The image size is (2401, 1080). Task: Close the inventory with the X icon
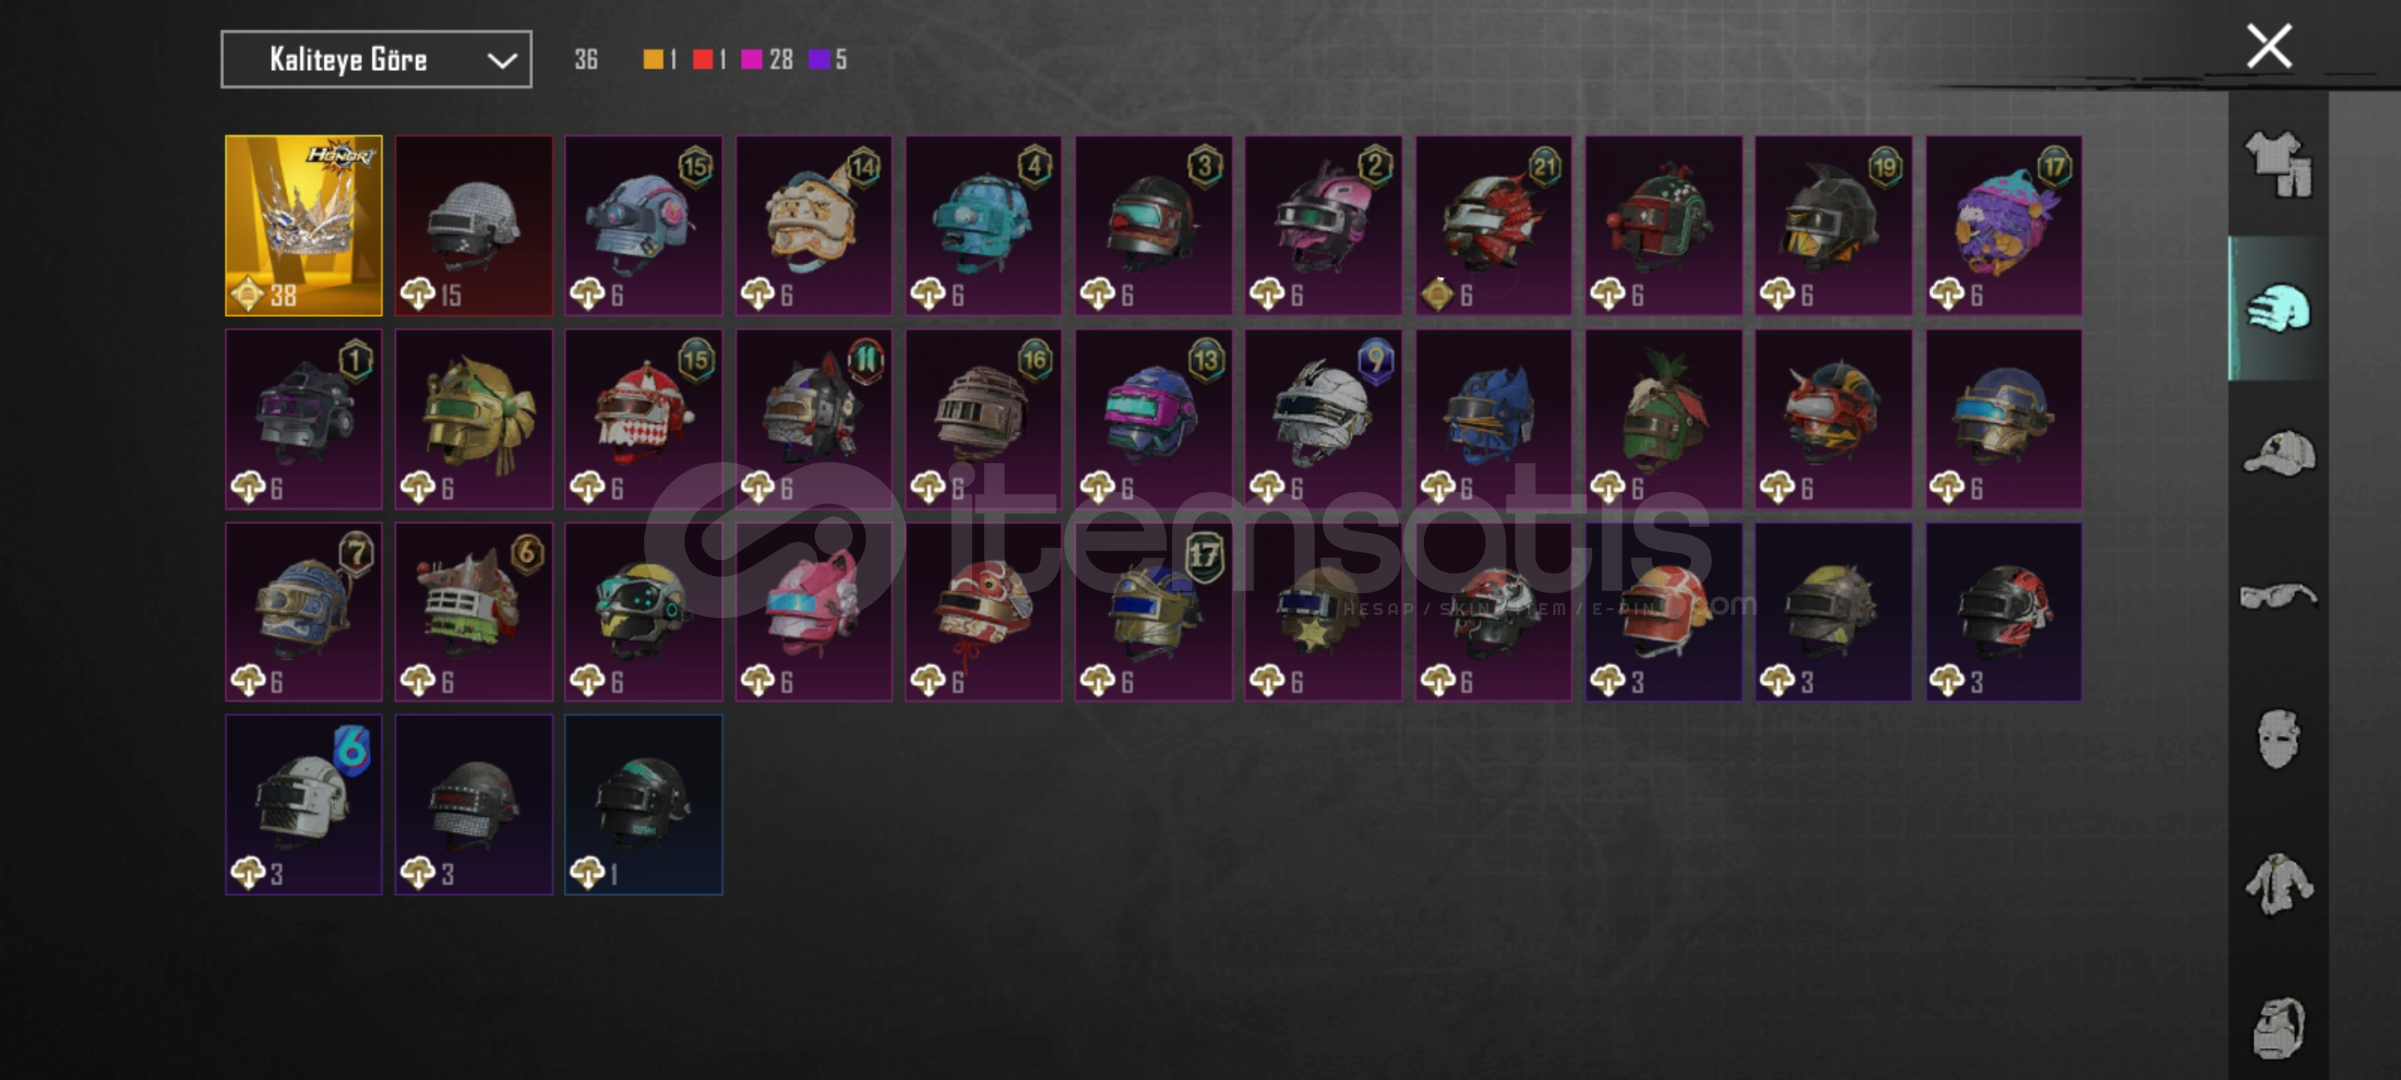coord(2269,46)
